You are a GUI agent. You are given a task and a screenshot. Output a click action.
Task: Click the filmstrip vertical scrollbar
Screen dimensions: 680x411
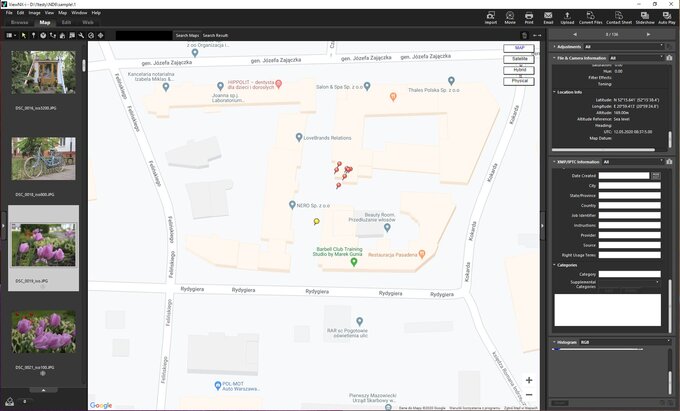[84, 65]
